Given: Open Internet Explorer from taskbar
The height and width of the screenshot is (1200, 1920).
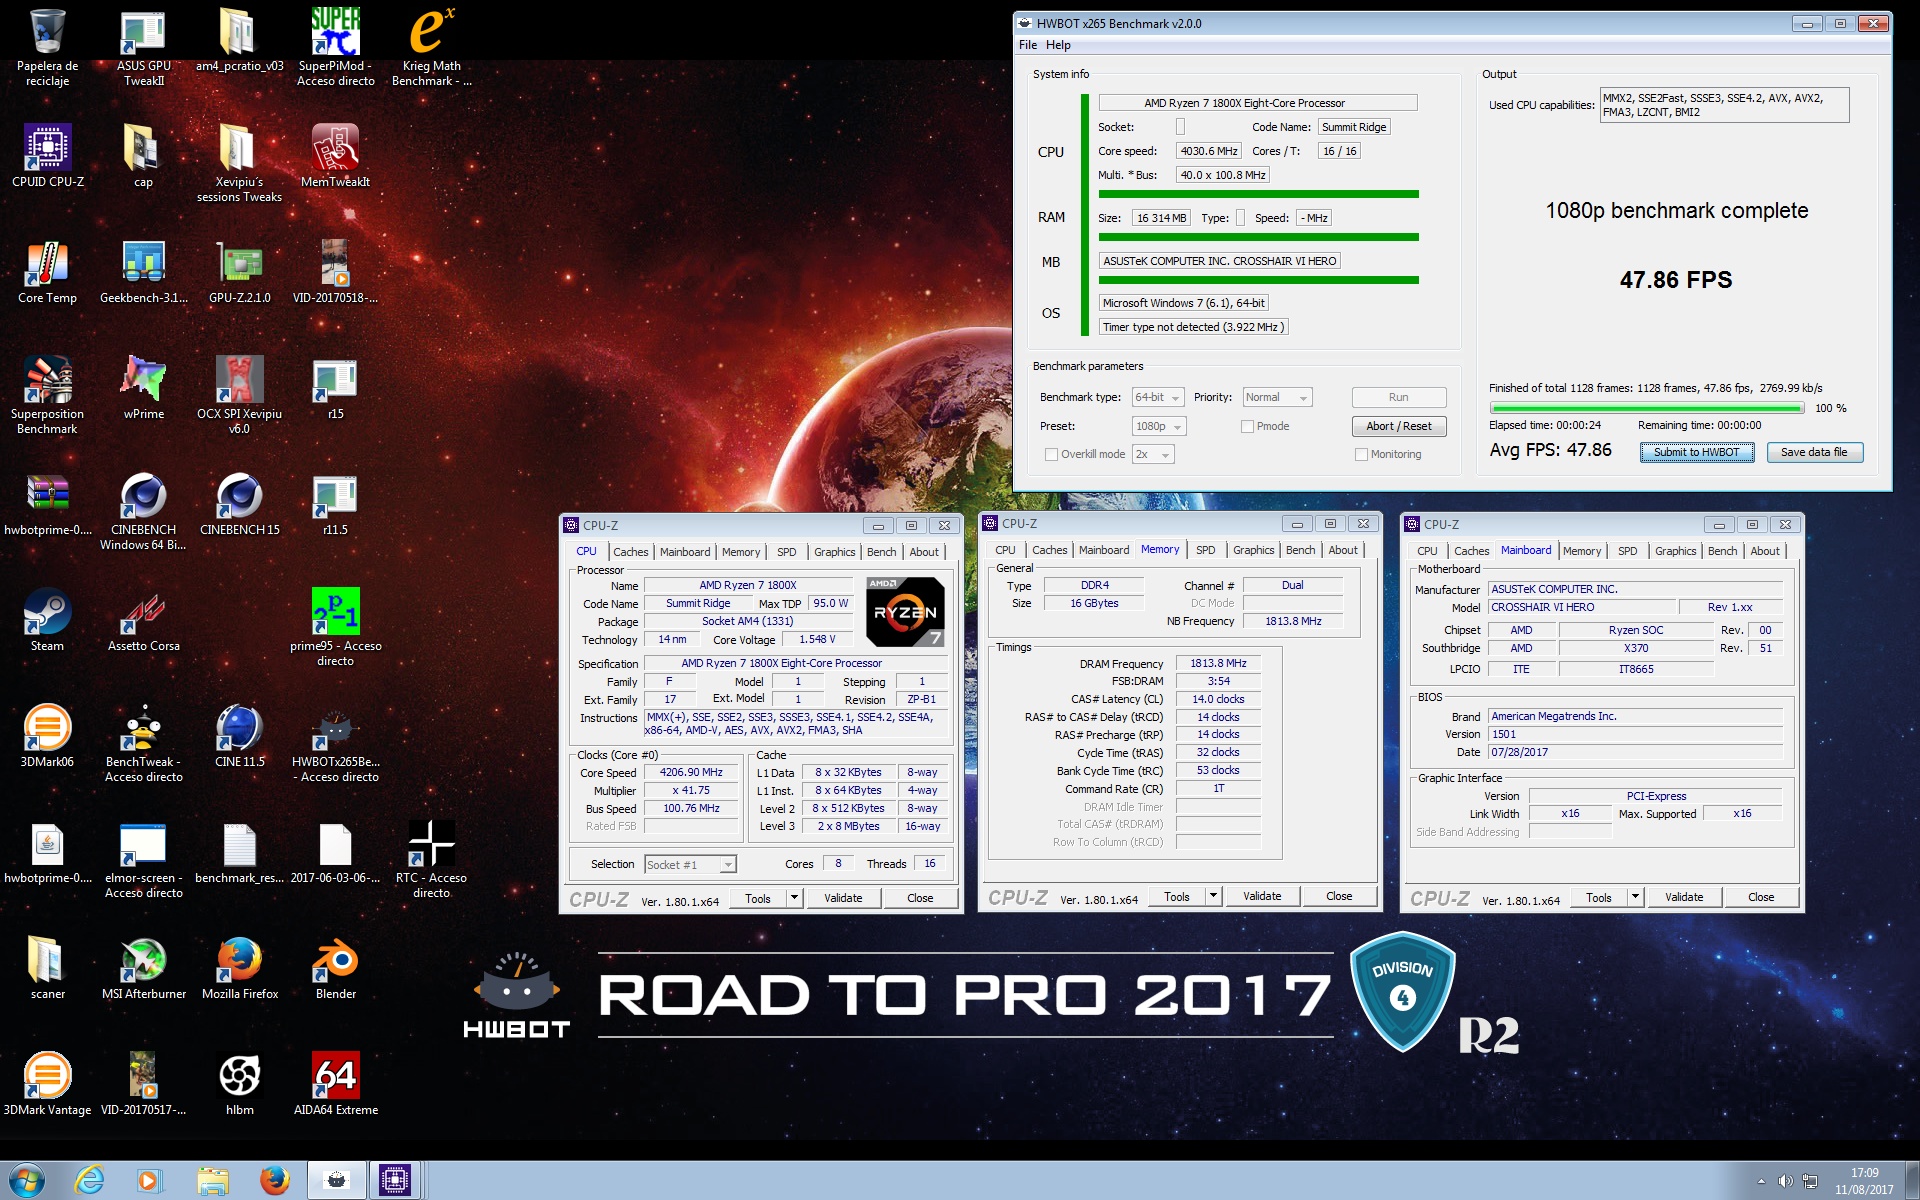Looking at the screenshot, I should pyautogui.click(x=89, y=1180).
